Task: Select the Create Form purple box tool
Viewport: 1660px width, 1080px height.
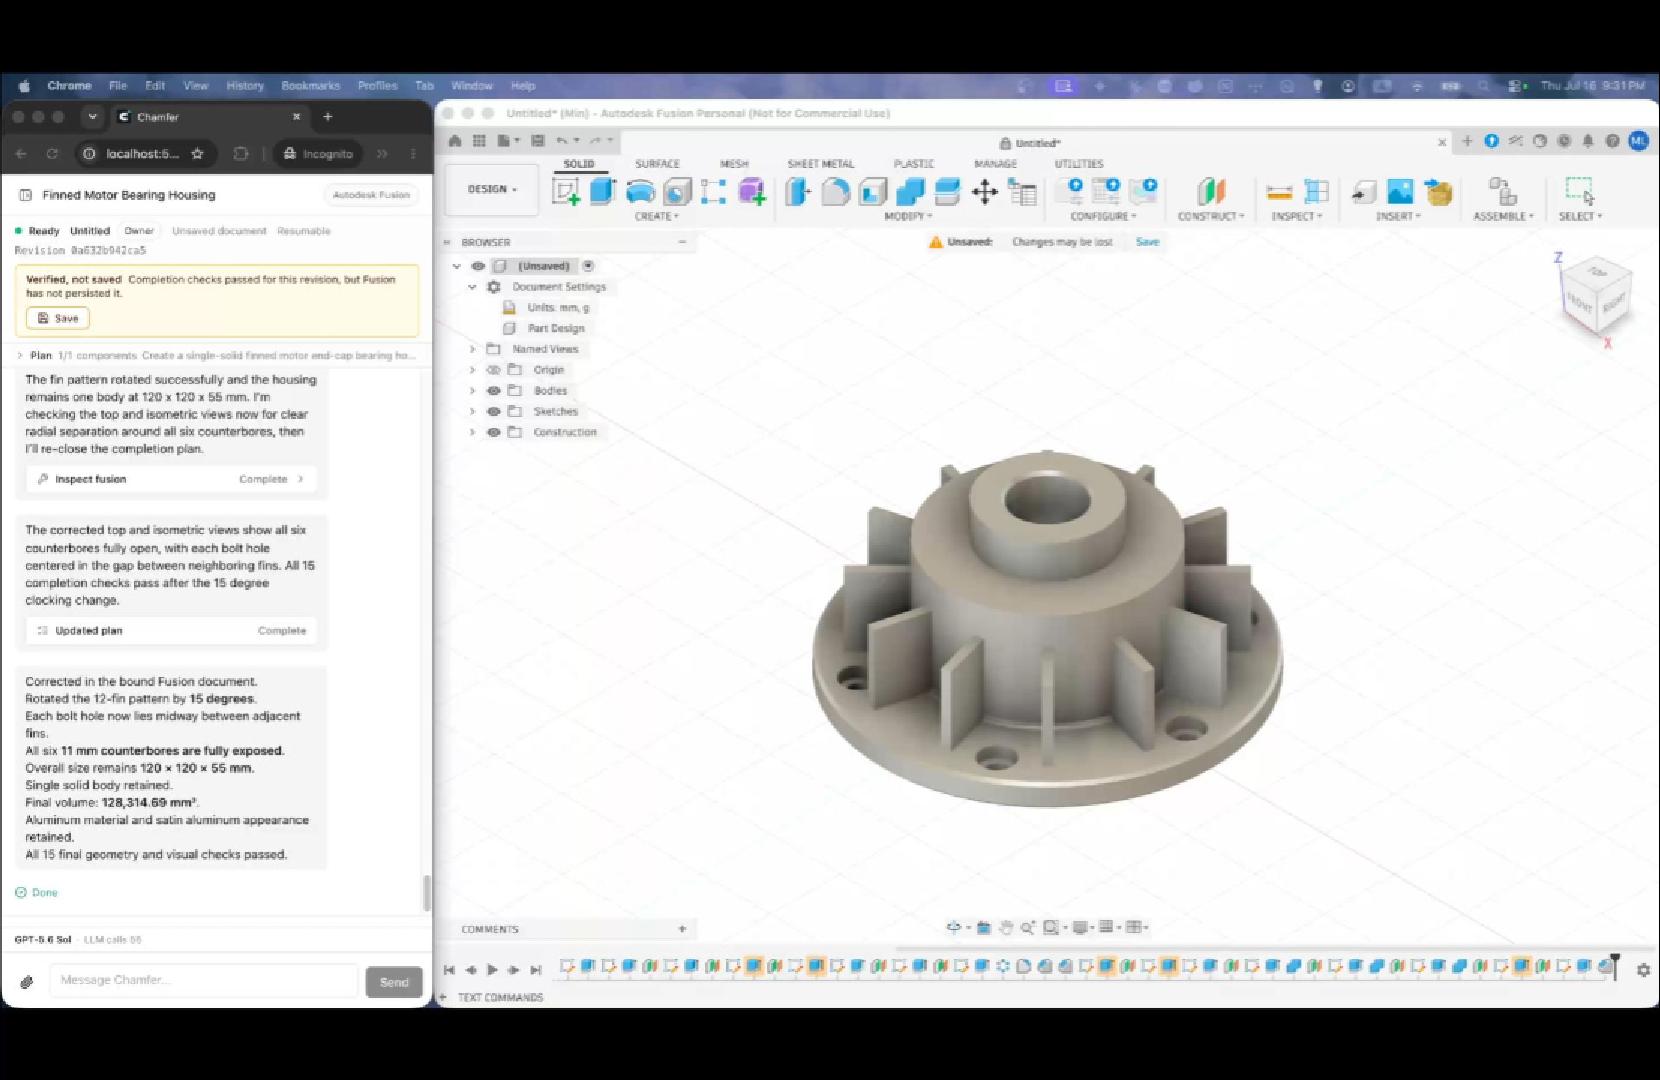Action: [751, 191]
